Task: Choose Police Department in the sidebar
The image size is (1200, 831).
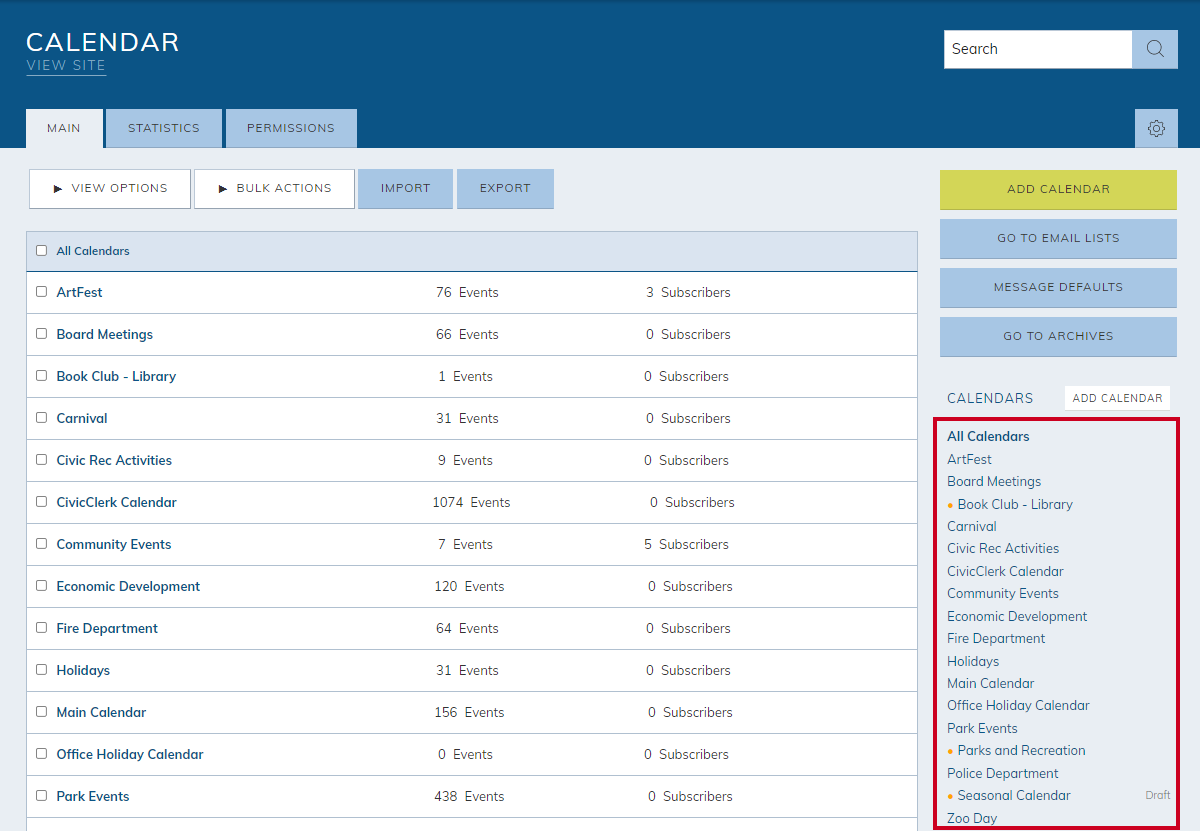Action: point(1003,773)
